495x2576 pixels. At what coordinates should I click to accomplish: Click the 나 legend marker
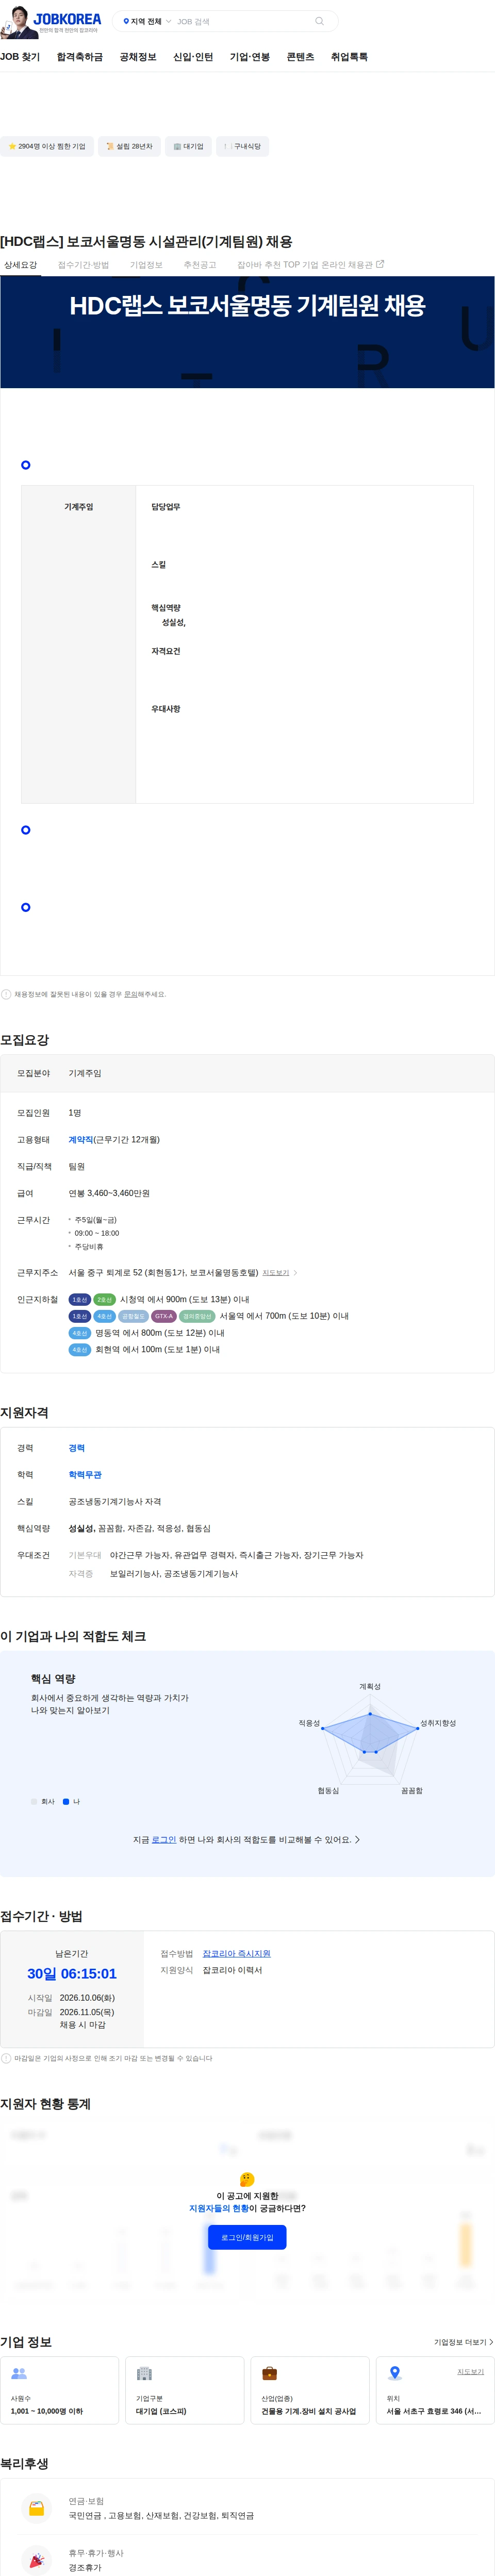[66, 1801]
